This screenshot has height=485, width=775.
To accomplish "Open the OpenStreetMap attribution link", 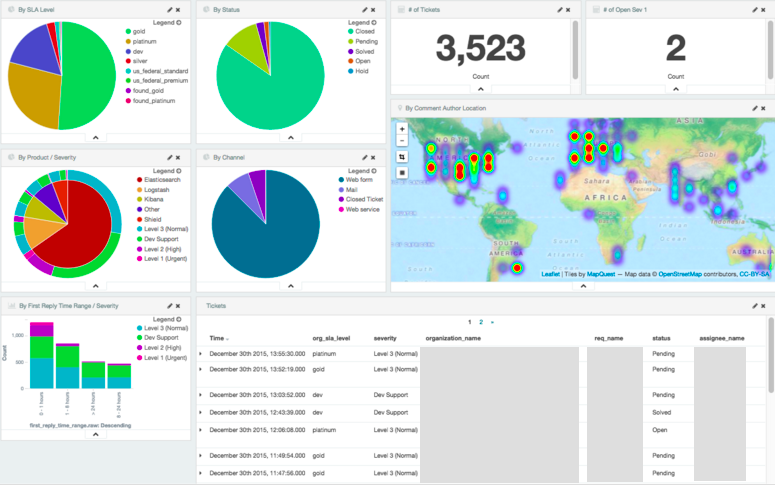I will (x=680, y=274).
